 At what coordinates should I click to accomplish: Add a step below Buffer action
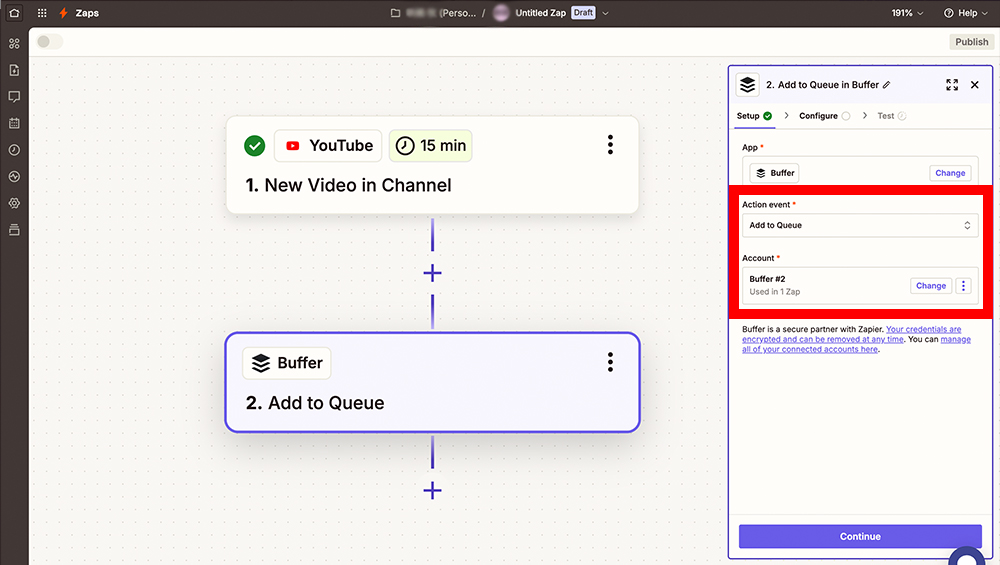pos(432,490)
